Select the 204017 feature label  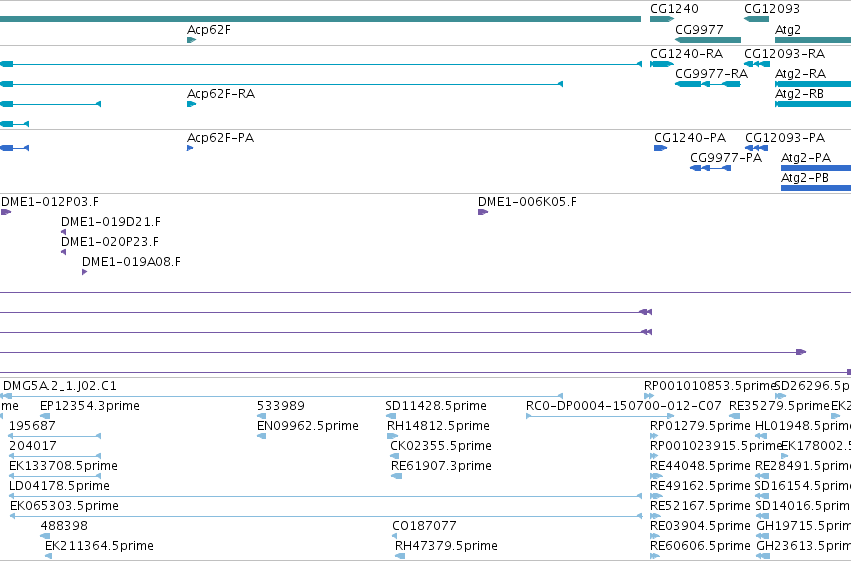pyautogui.click(x=33, y=446)
